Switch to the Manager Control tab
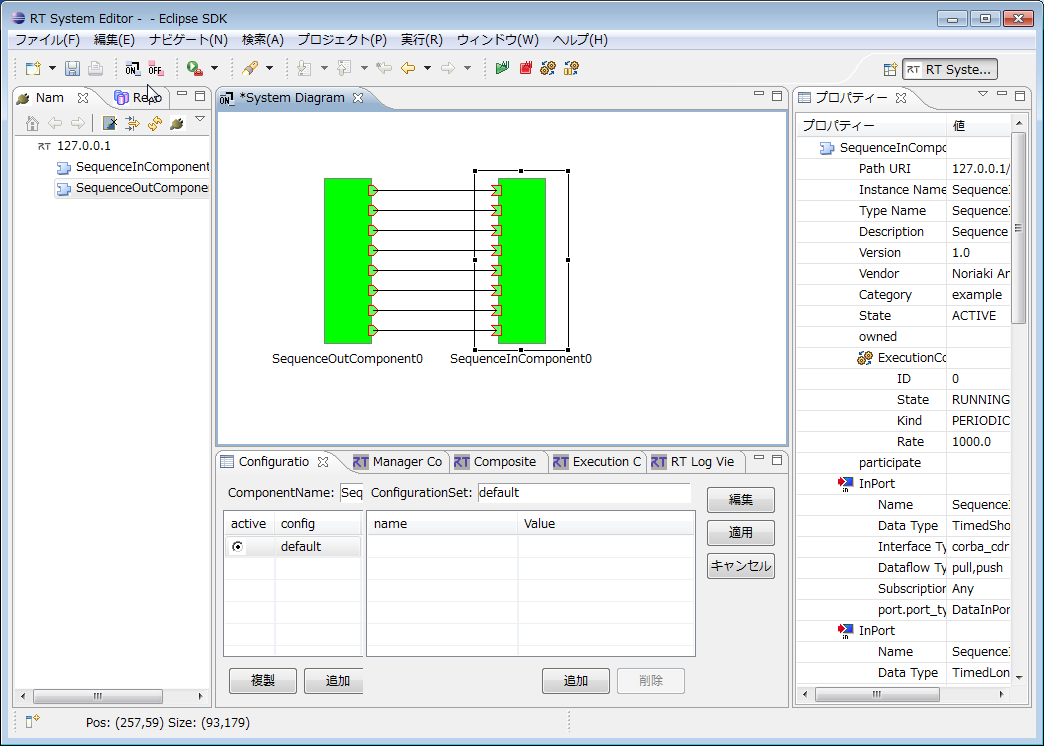 (397, 462)
